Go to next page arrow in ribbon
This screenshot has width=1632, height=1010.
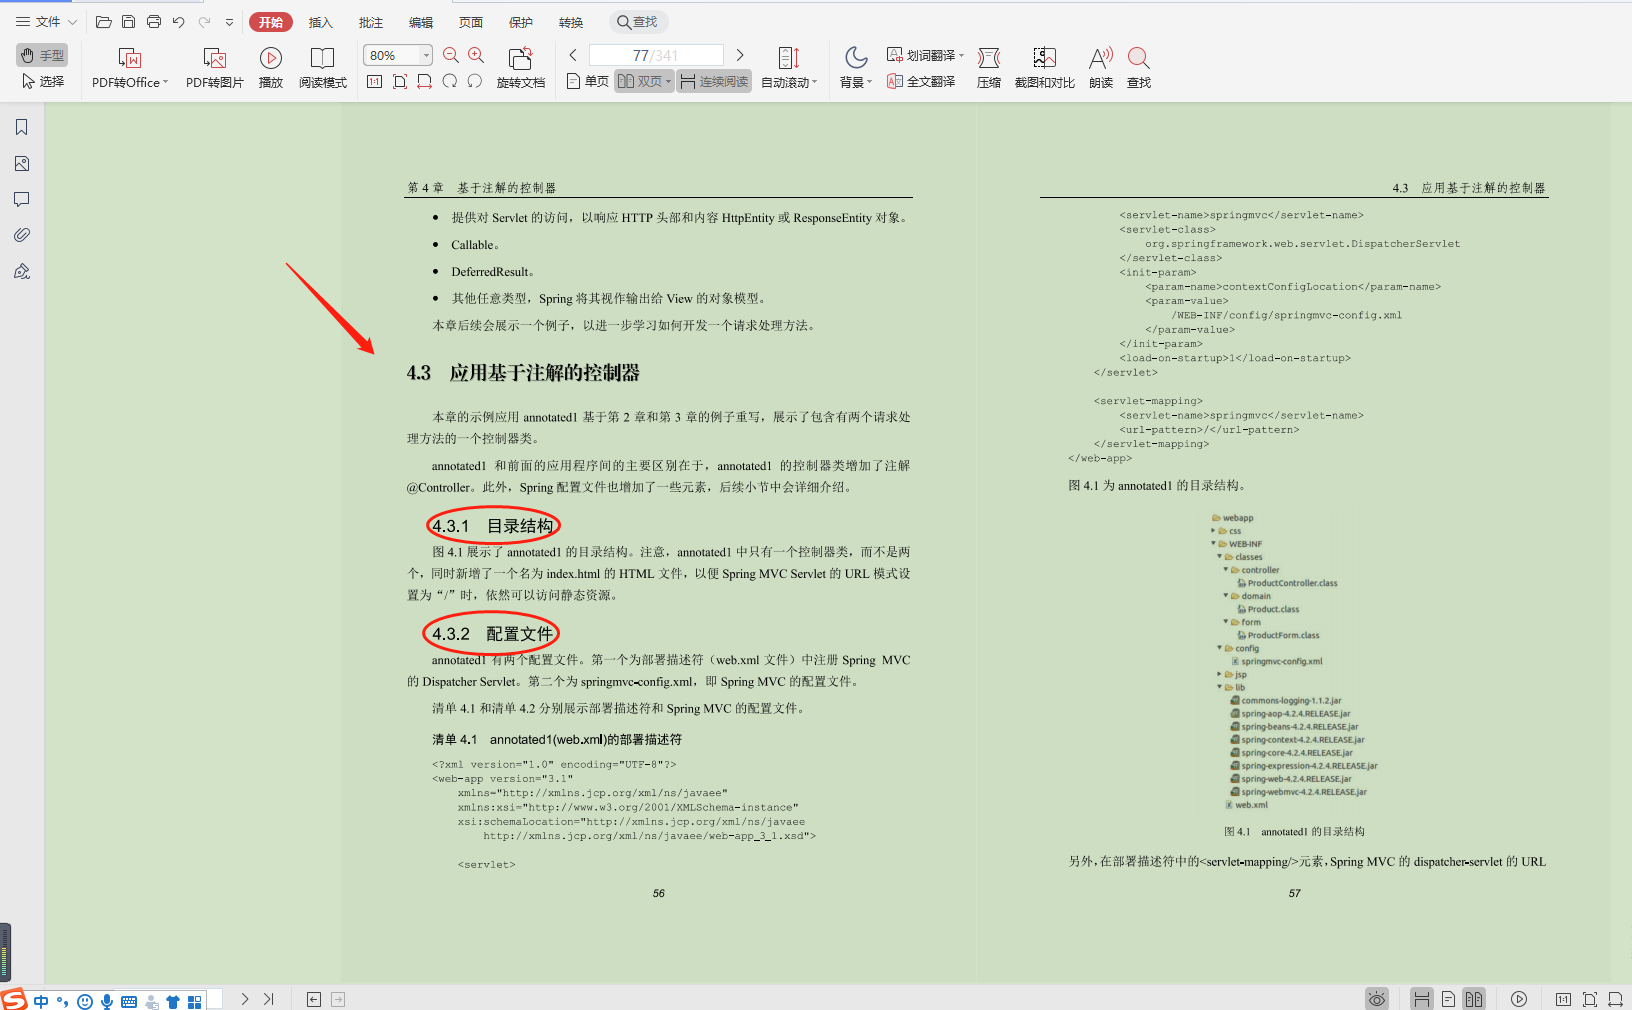coord(740,55)
